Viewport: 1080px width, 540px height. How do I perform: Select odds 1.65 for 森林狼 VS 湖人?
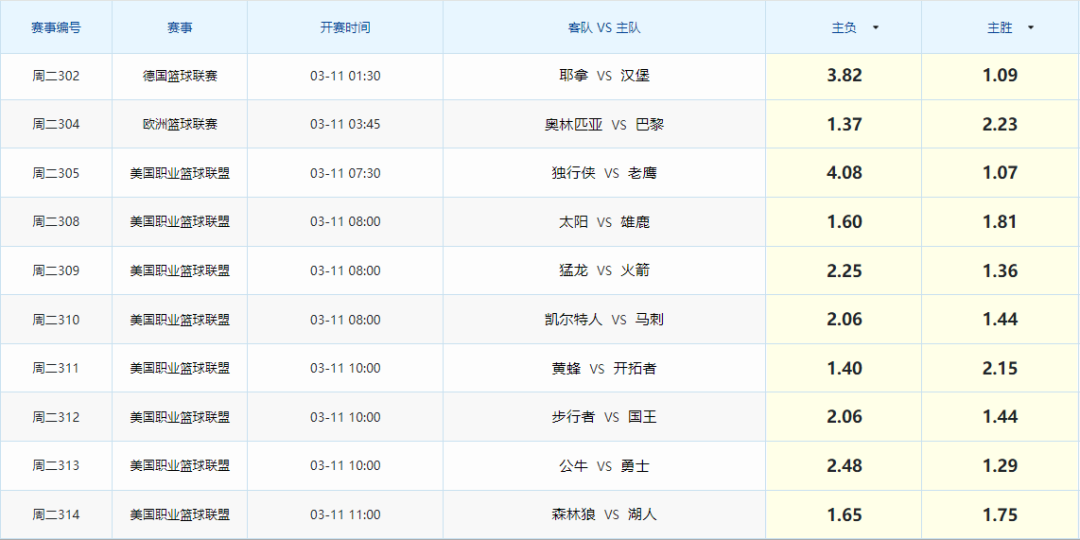coord(844,515)
